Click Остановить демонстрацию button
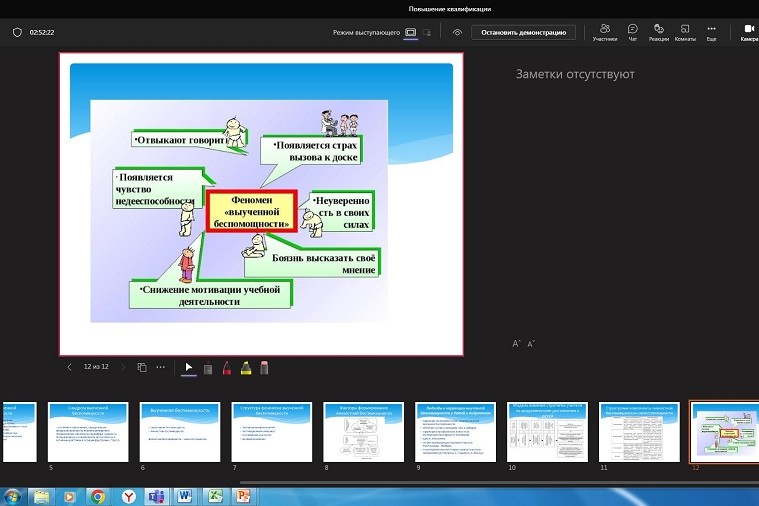Screen dimensions: 759x506 (x=523, y=32)
